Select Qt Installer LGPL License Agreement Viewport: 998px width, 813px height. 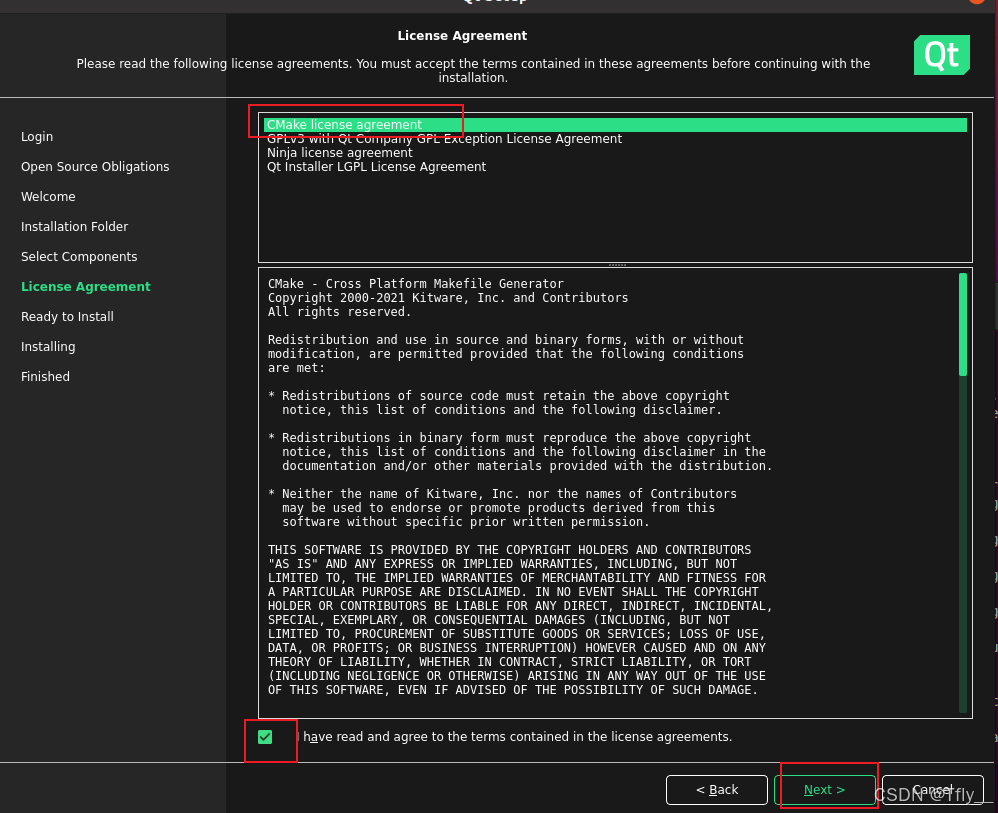point(376,167)
